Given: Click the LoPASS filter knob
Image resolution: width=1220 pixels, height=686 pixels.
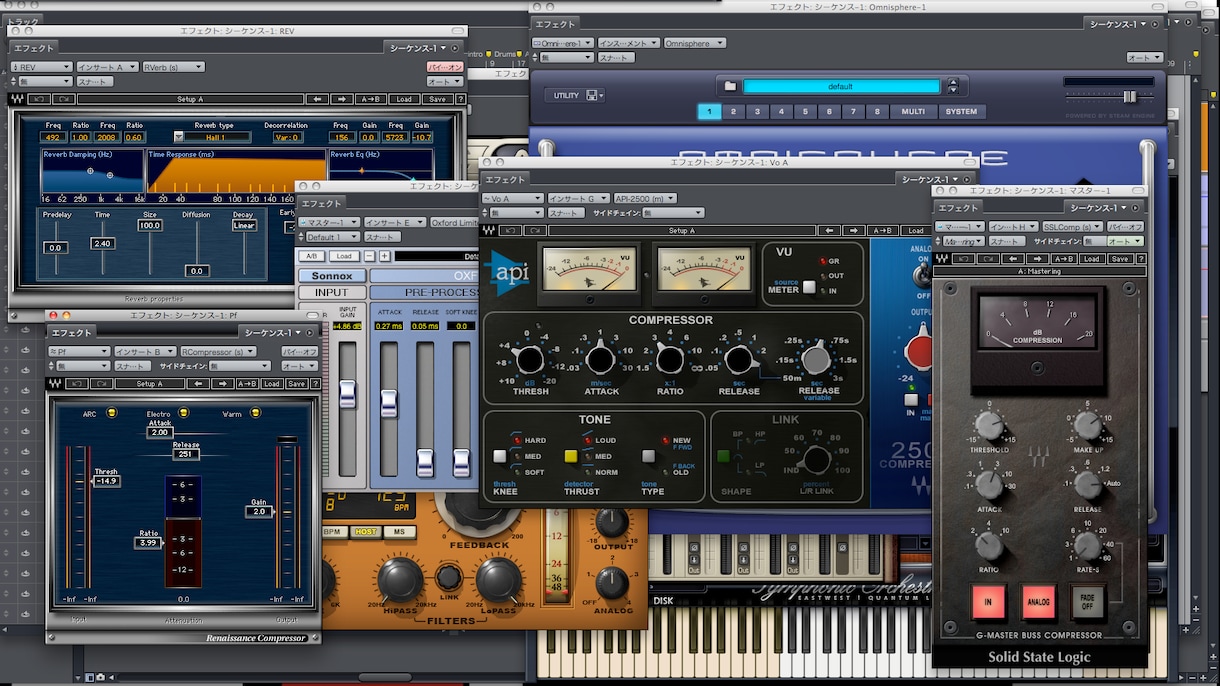Looking at the screenshot, I should (498, 579).
